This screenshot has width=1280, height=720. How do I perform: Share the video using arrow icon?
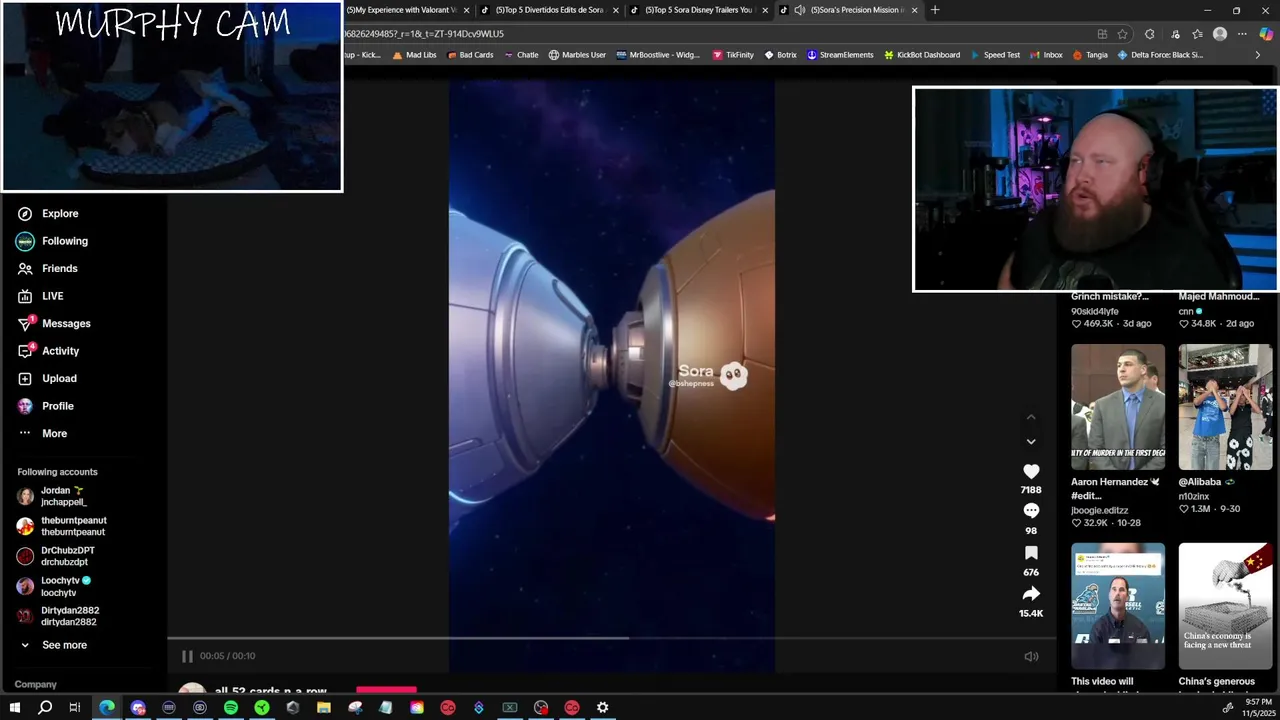click(1031, 594)
